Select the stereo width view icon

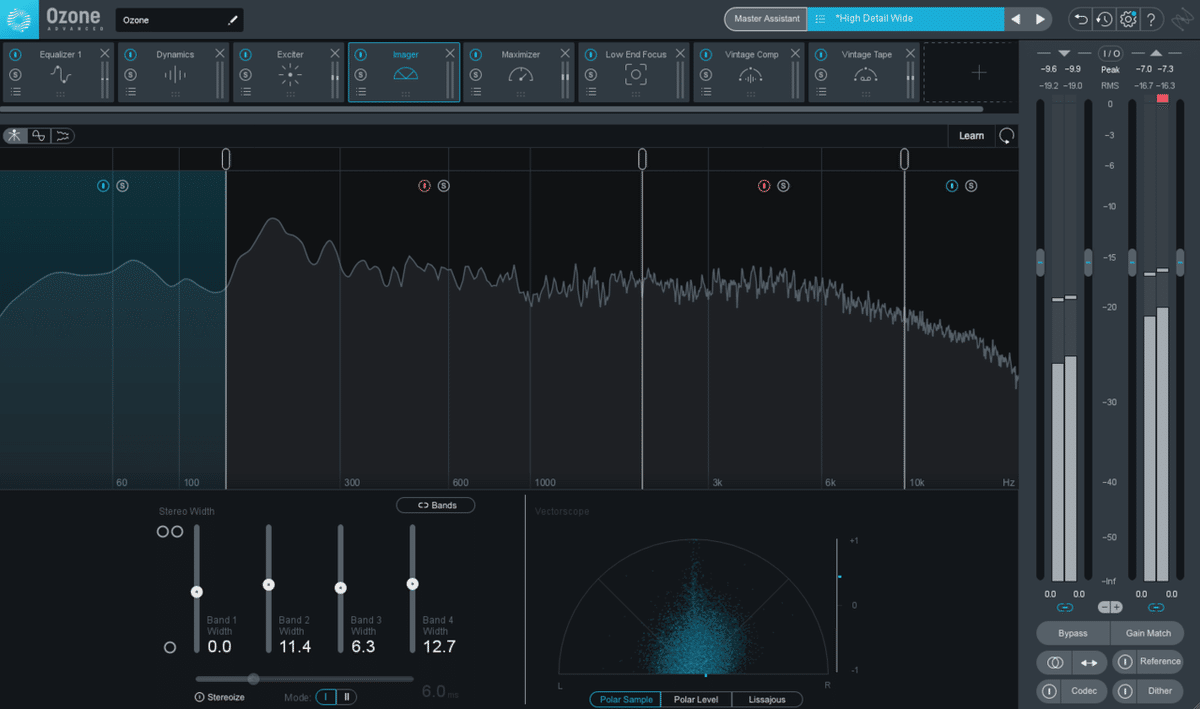(x=15, y=136)
